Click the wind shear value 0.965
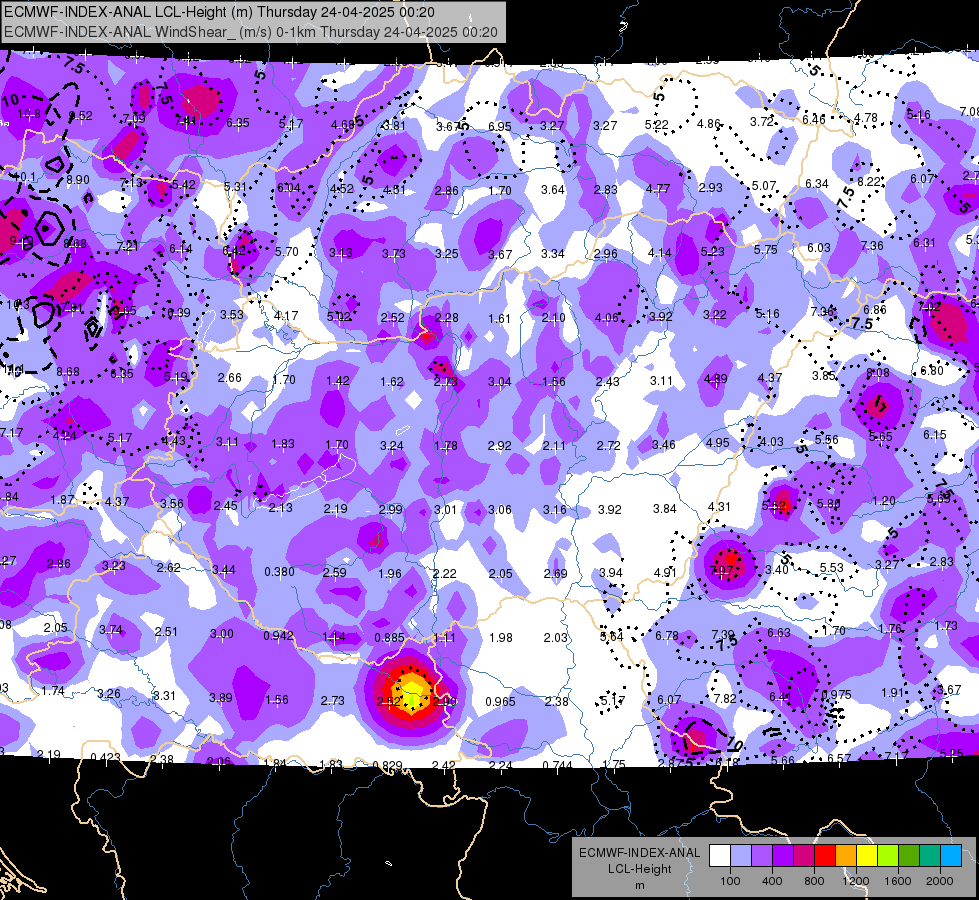 pos(500,701)
